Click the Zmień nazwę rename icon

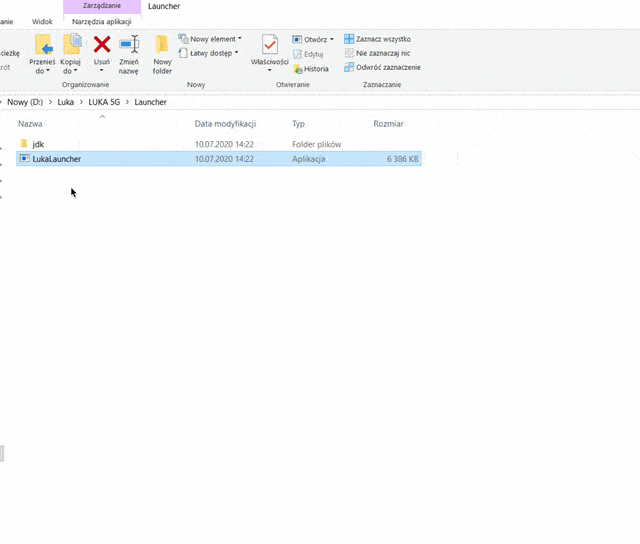pyautogui.click(x=129, y=44)
